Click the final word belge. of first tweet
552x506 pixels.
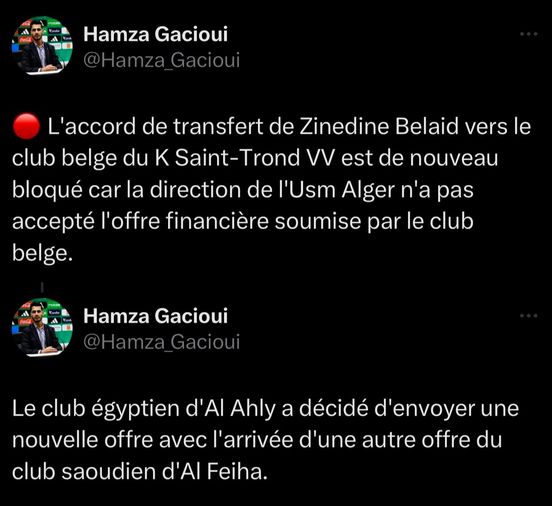click(42, 253)
